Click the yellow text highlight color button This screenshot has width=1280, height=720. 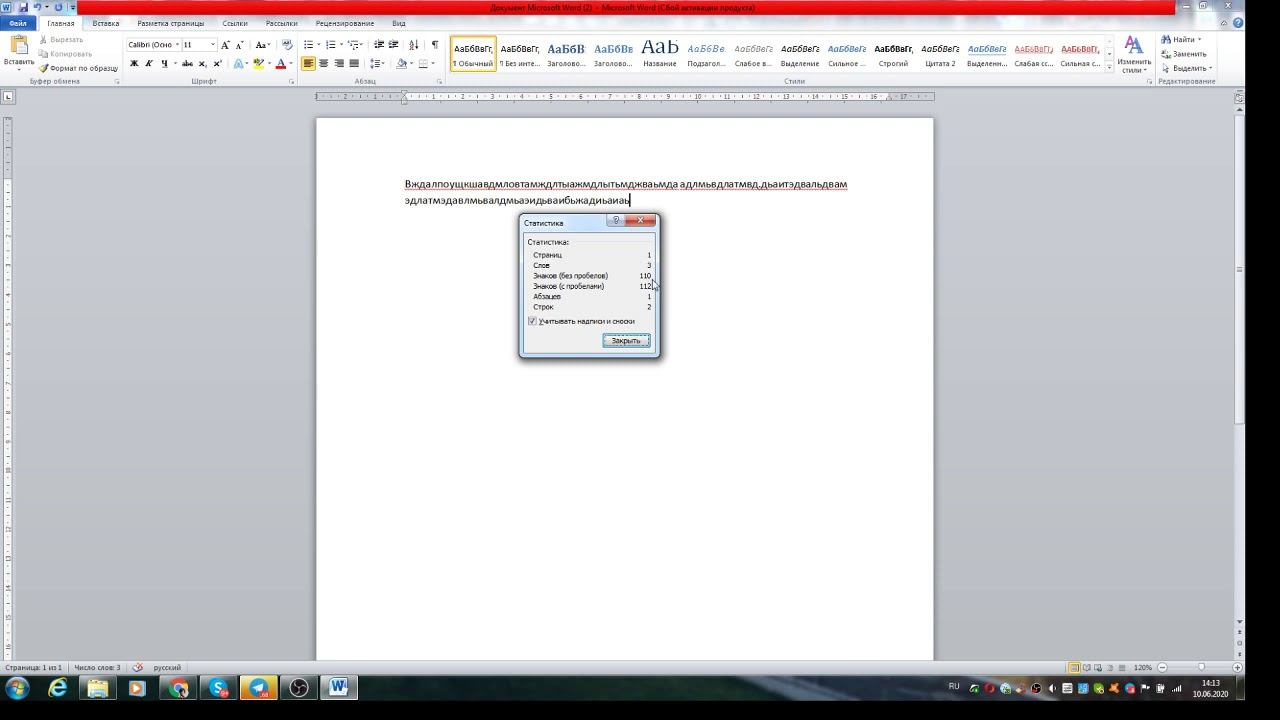[258, 64]
